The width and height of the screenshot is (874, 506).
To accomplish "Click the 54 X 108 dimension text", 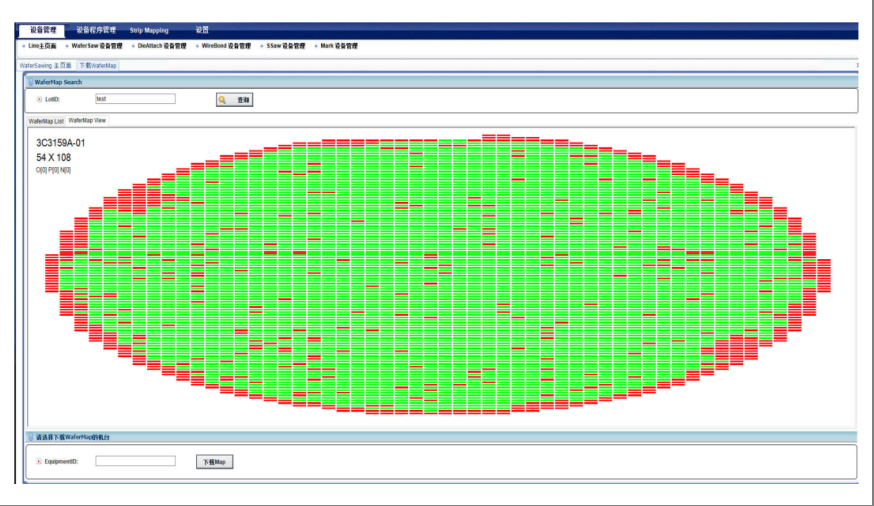I will coord(54,158).
